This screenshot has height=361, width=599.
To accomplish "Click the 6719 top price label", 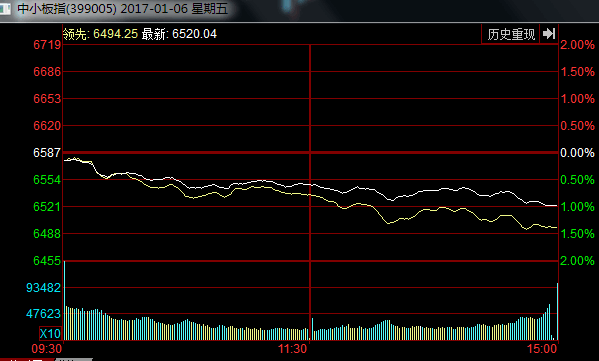I will (x=47, y=45).
